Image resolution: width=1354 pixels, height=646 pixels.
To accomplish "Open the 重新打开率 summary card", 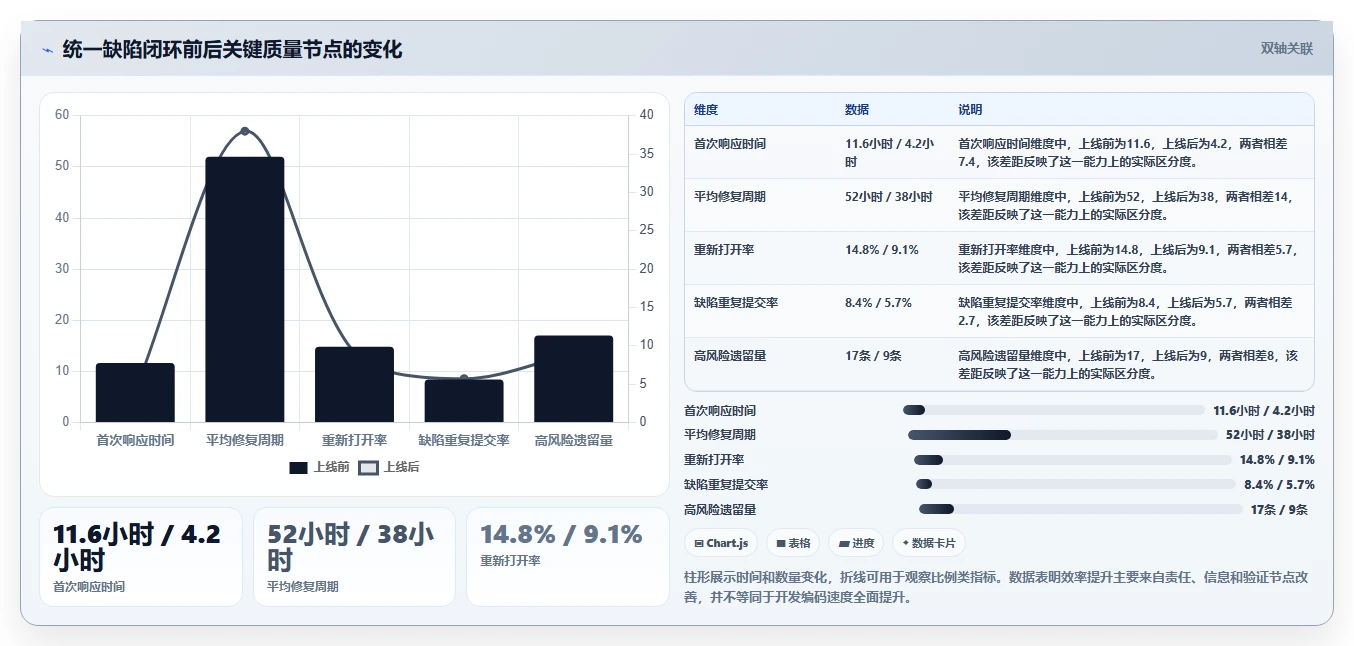I will coord(568,557).
